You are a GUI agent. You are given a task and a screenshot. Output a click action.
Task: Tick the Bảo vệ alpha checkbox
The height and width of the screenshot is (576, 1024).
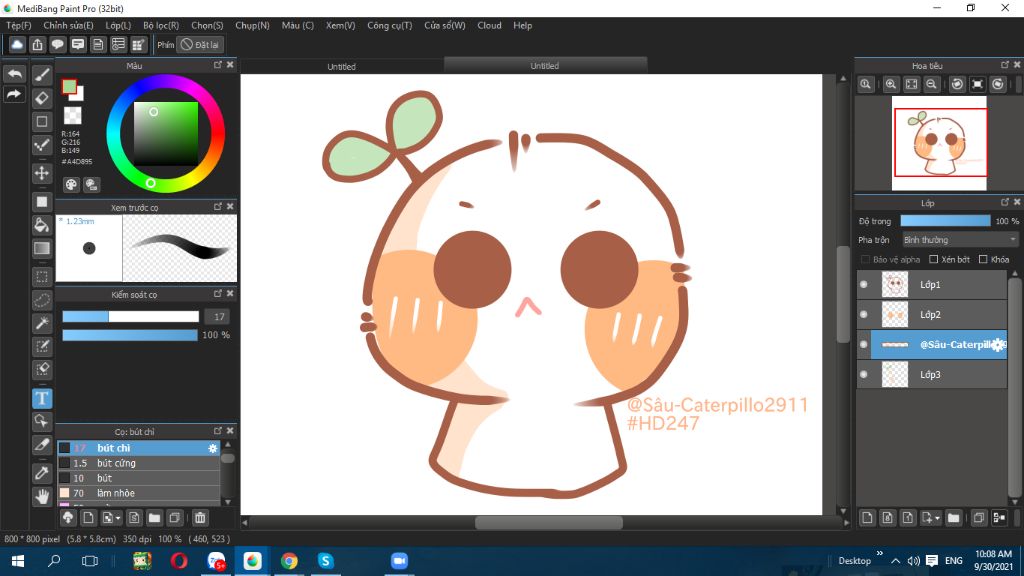865,259
